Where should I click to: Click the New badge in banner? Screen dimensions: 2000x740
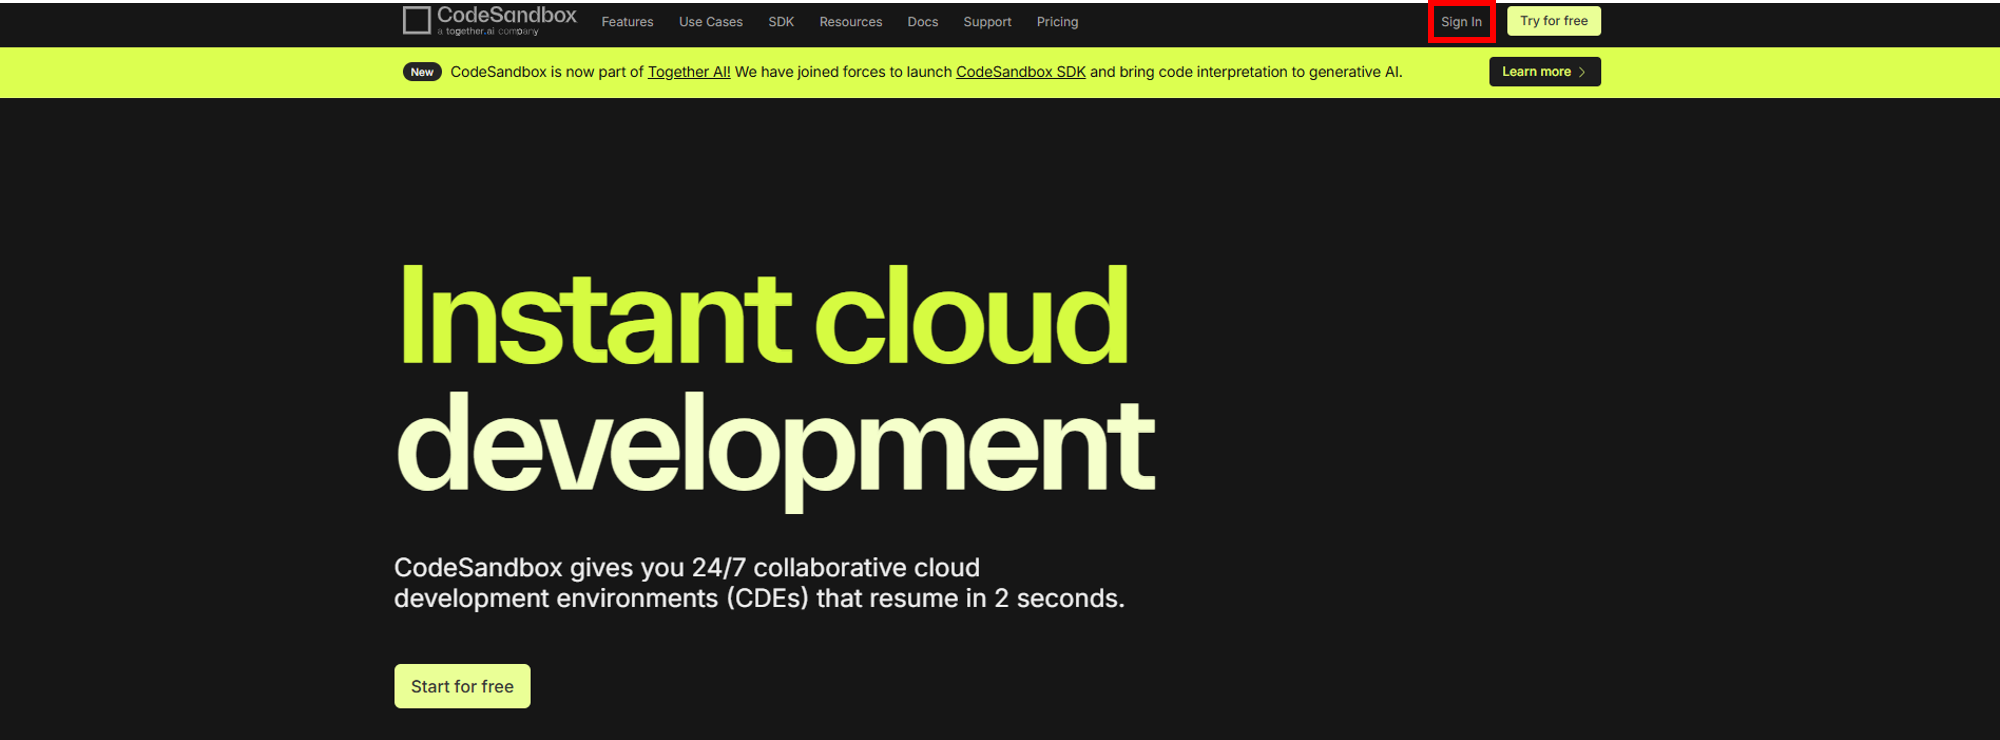point(422,72)
